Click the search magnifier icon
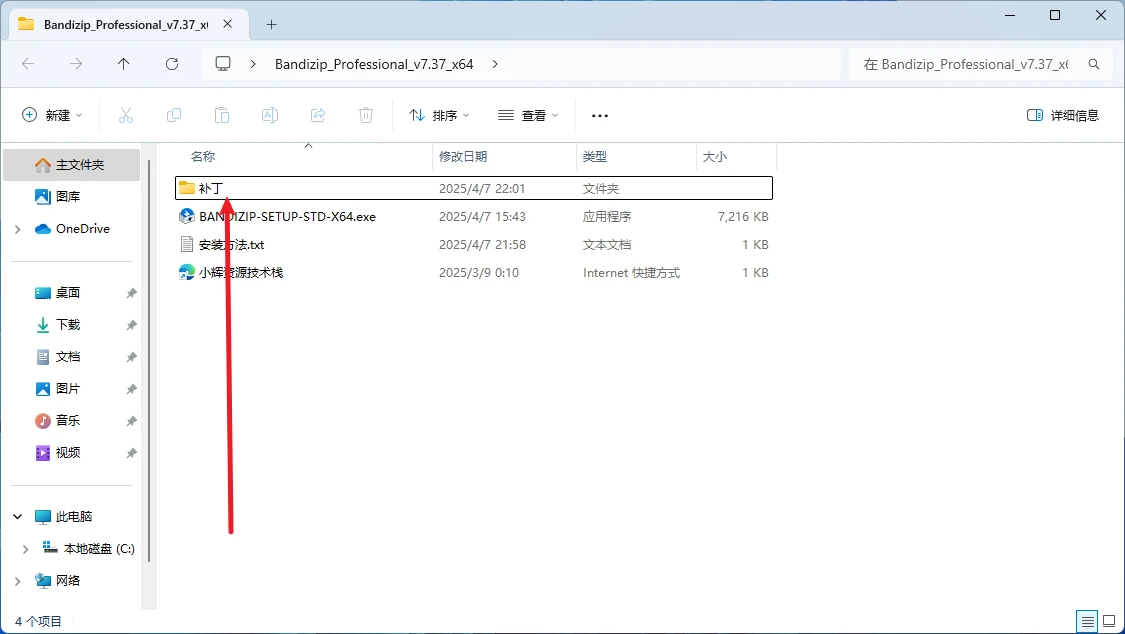This screenshot has height=634, width=1125. tap(1094, 64)
